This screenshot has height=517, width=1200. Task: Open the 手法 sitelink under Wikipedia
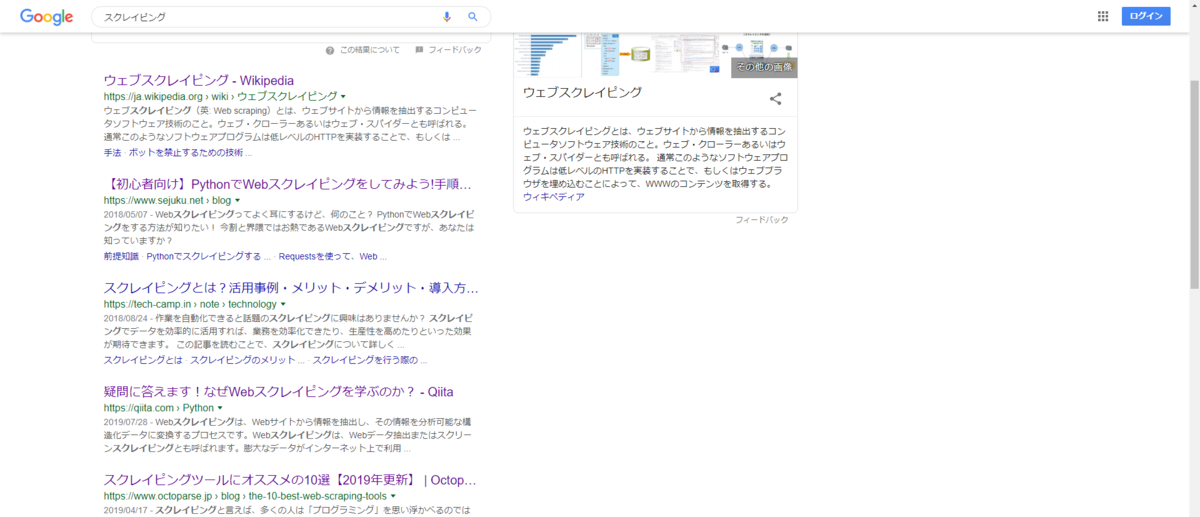[112, 152]
